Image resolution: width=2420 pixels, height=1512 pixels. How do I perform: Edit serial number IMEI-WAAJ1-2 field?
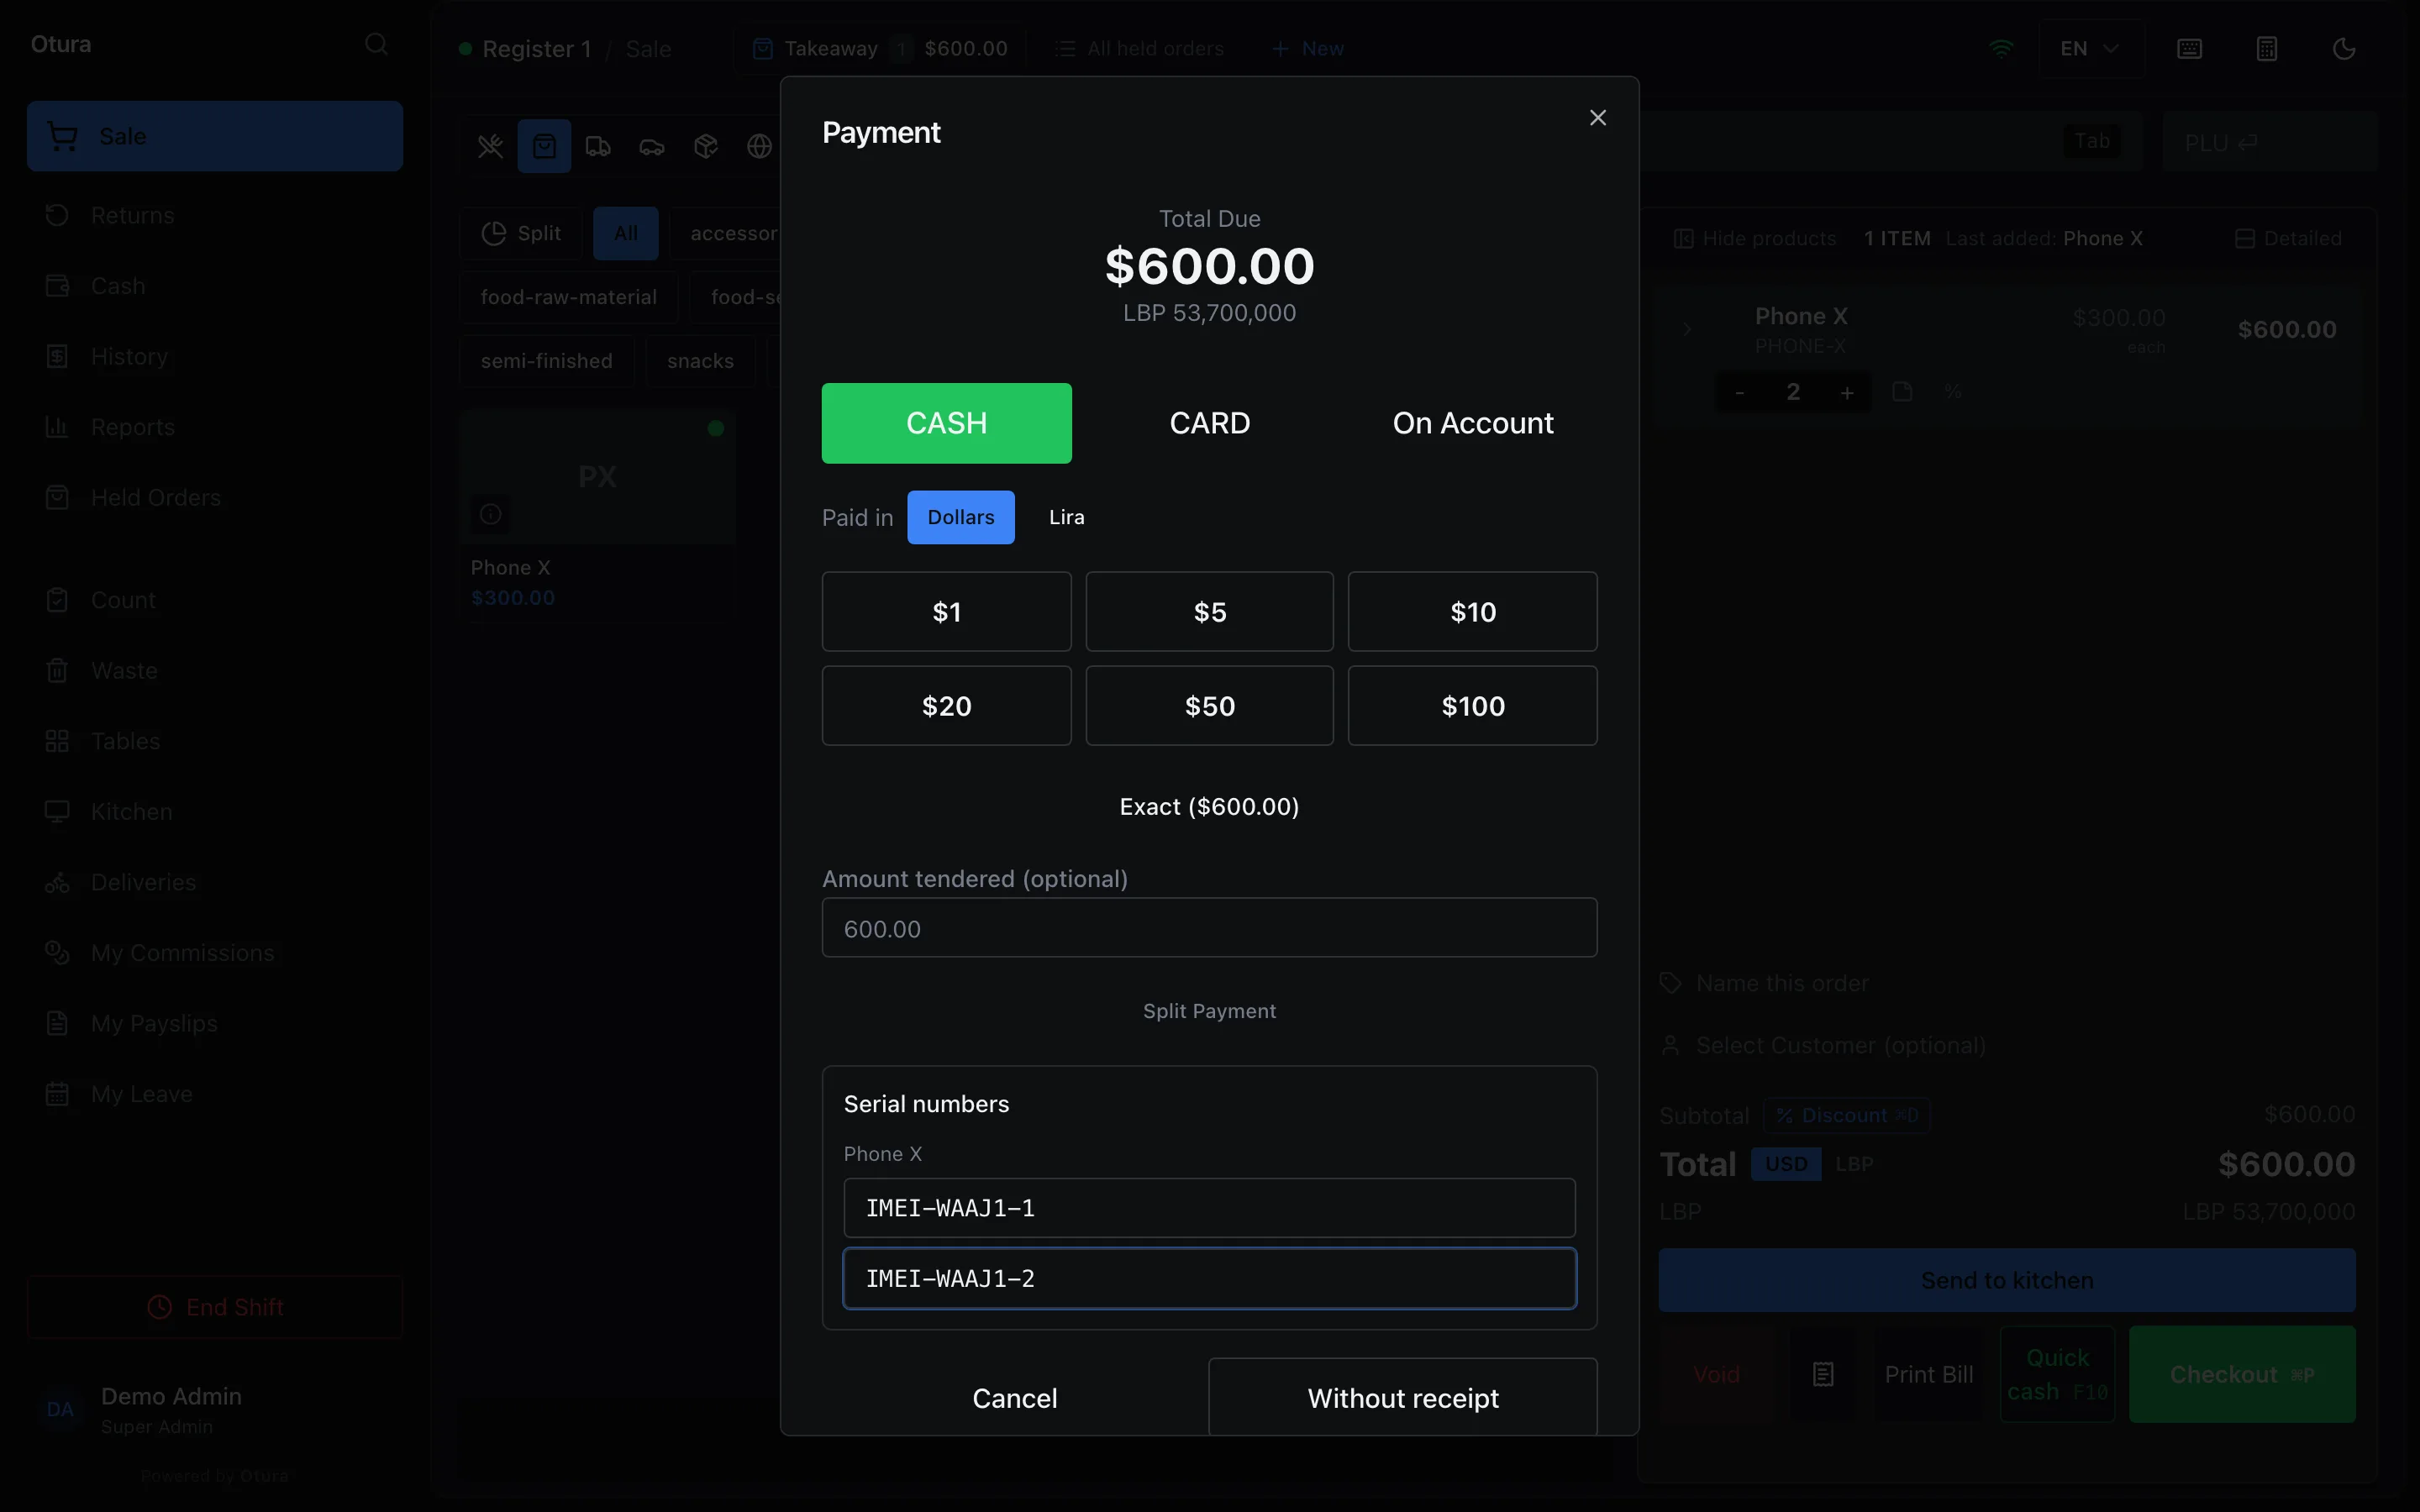[x=1209, y=1278]
